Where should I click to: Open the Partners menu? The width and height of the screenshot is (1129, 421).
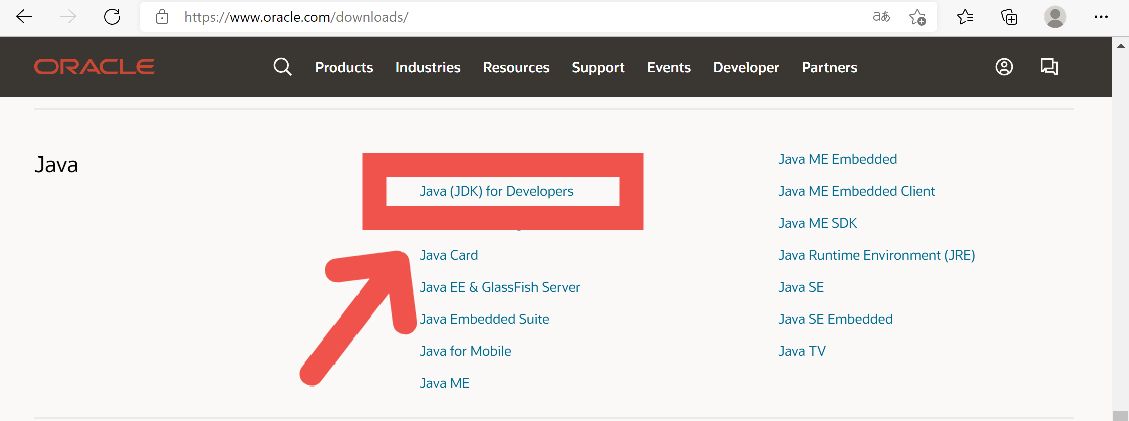(x=829, y=68)
